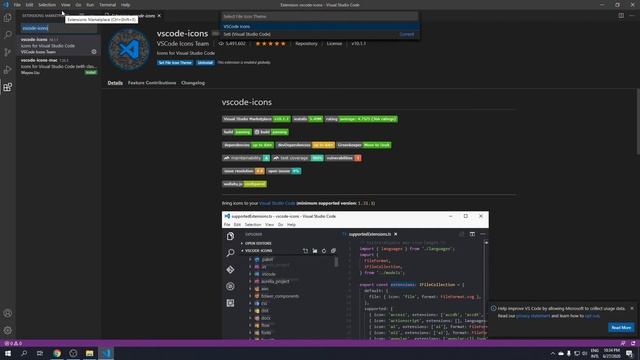Click Read More in the notification
Image resolution: width=640 pixels, height=360 pixels.
[621, 327]
